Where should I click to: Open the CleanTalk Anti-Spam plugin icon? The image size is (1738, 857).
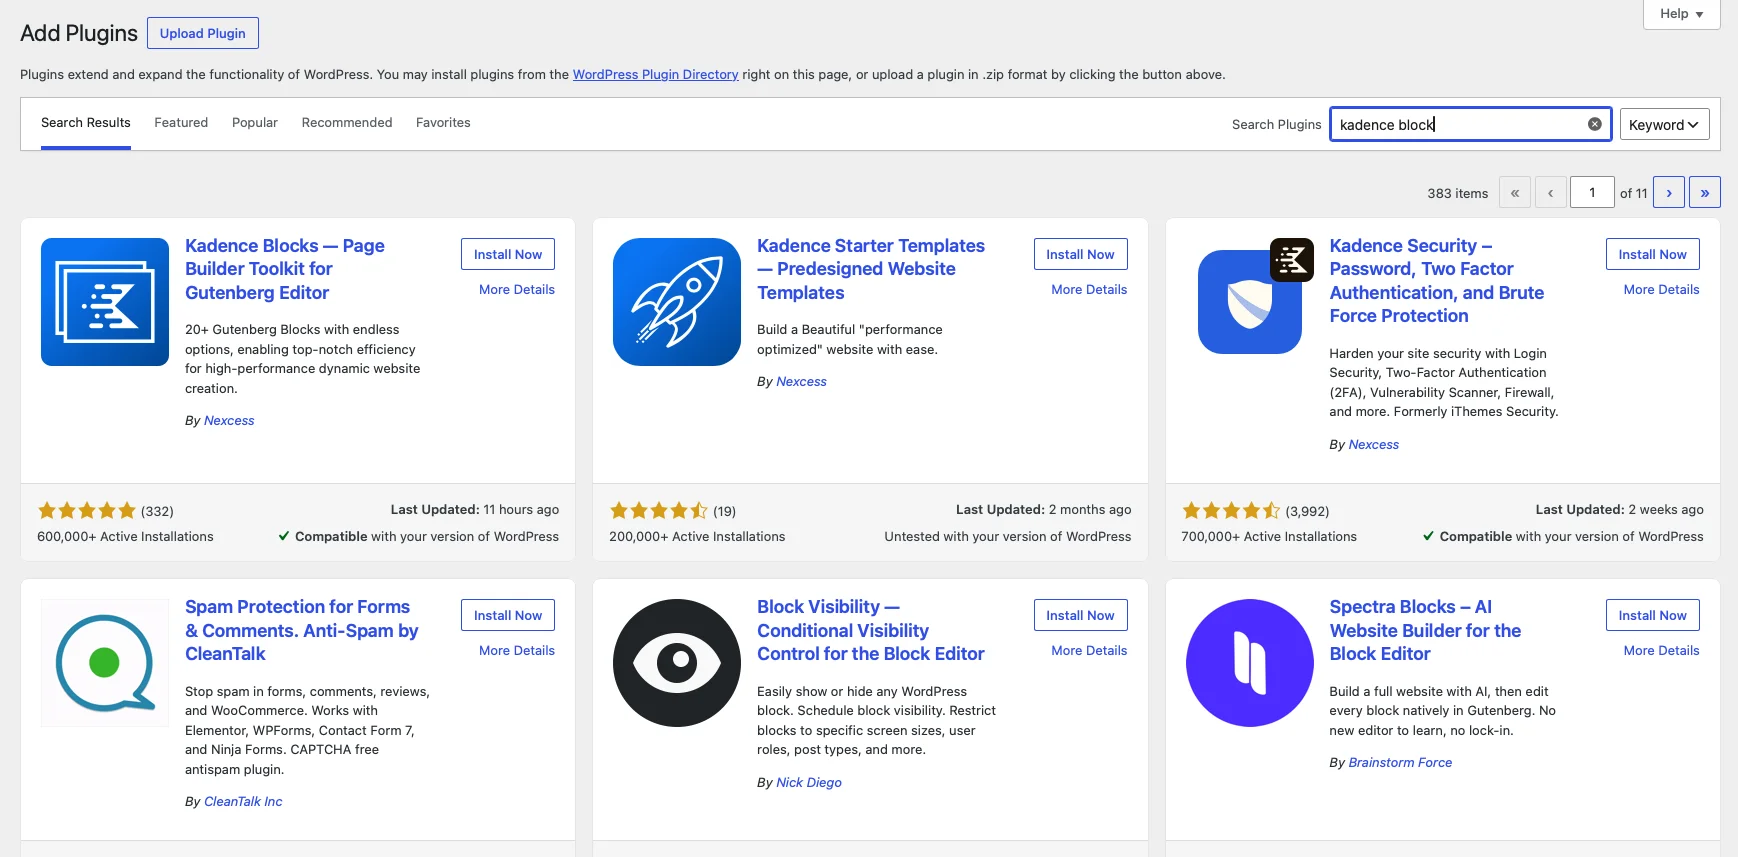point(105,663)
